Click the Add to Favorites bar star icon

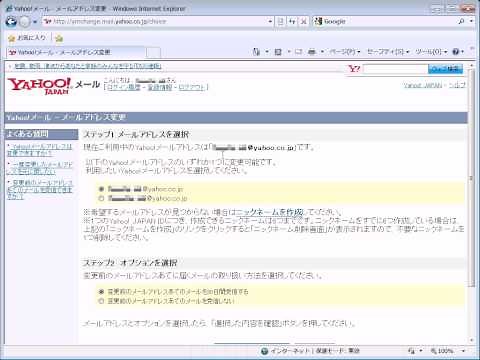[x=59, y=38]
